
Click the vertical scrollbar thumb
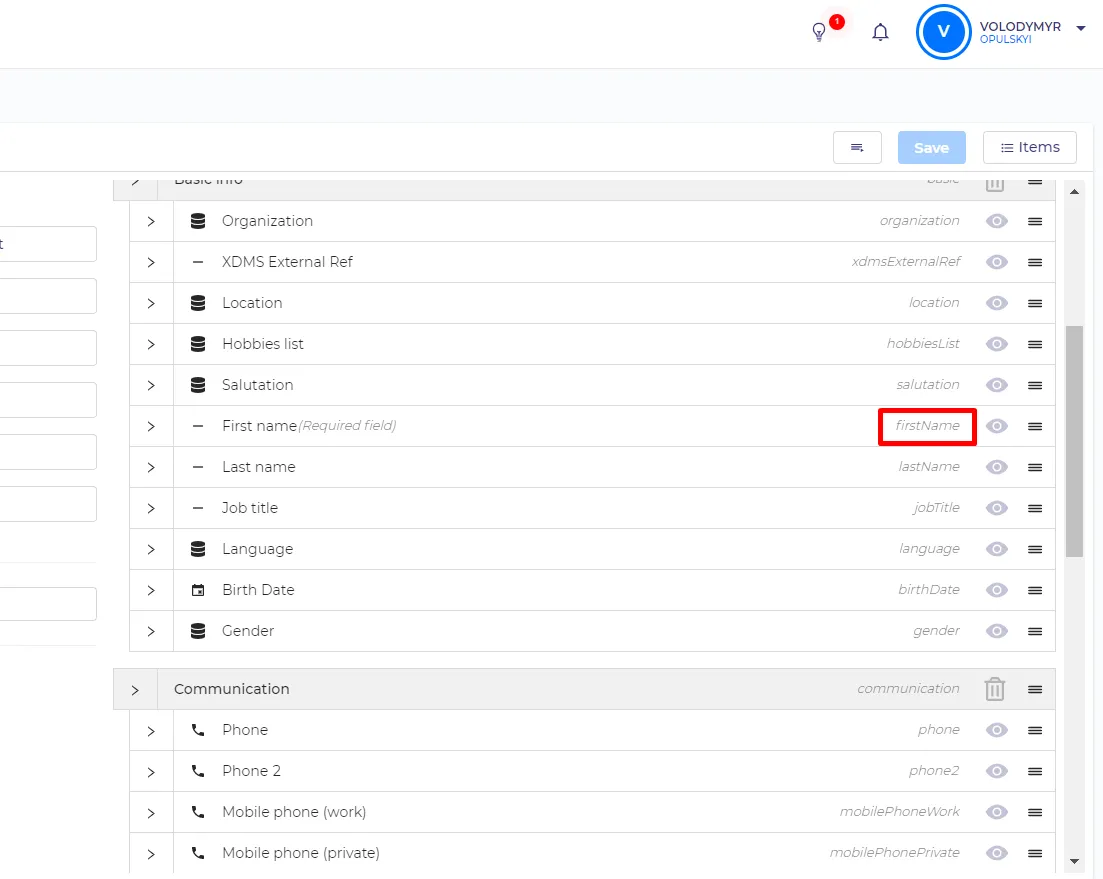pyautogui.click(x=1074, y=441)
